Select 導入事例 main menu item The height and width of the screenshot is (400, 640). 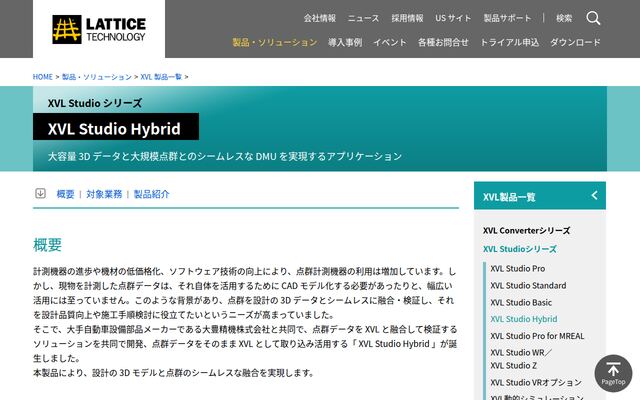click(345, 42)
